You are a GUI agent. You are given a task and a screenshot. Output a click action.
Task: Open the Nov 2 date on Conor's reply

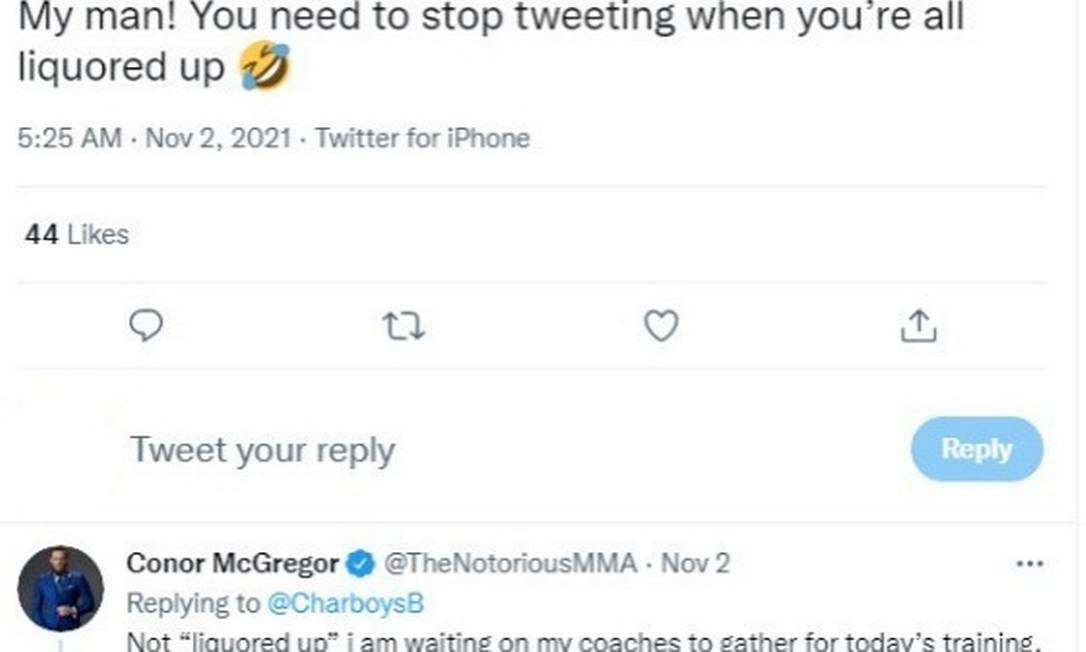pos(695,564)
